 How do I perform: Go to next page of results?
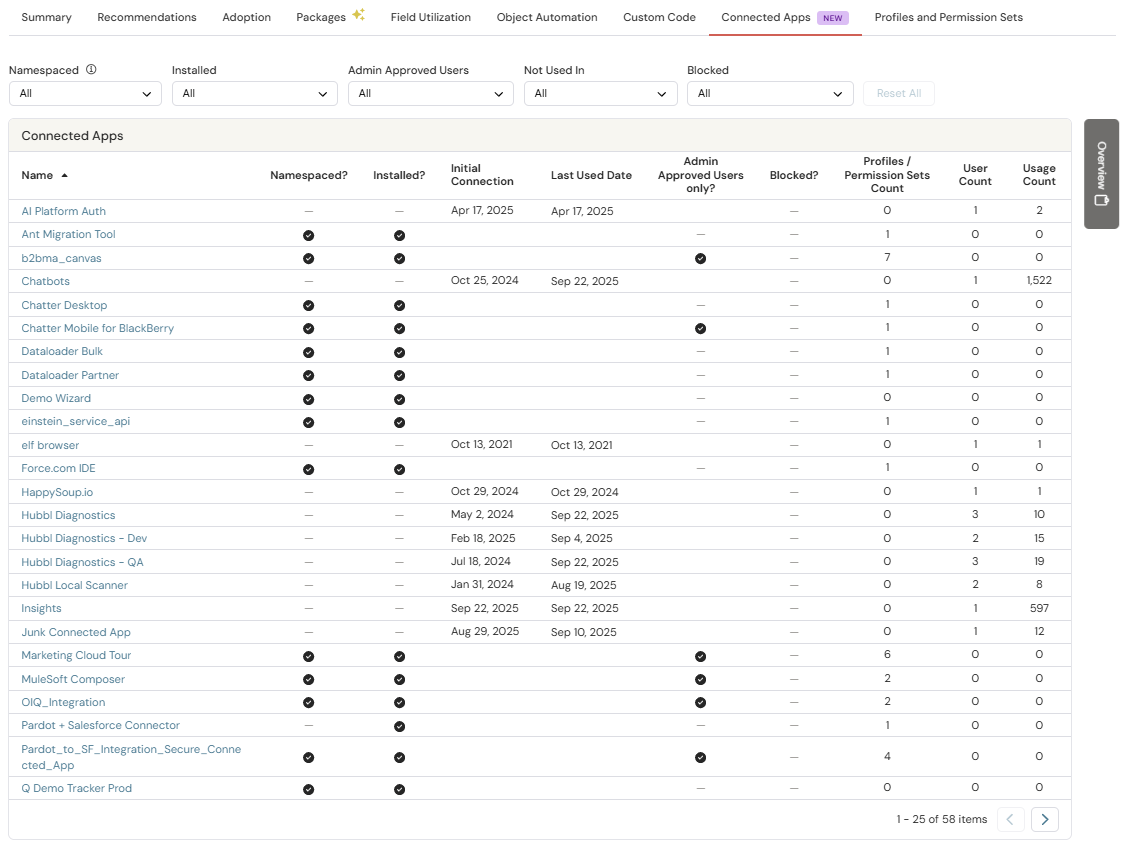coord(1044,819)
